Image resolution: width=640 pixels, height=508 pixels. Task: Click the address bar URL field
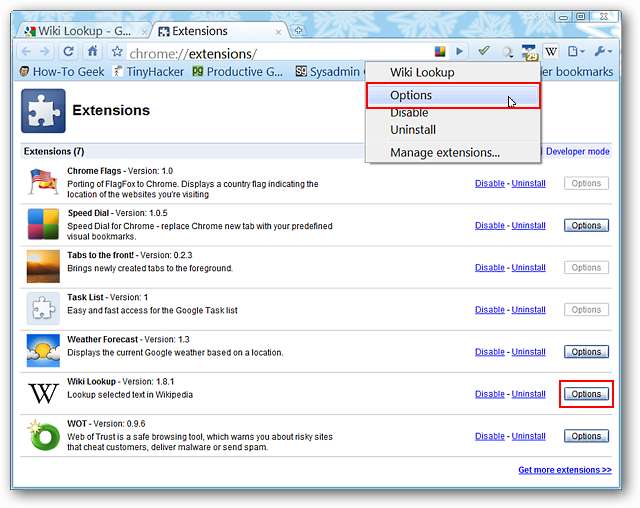point(280,52)
